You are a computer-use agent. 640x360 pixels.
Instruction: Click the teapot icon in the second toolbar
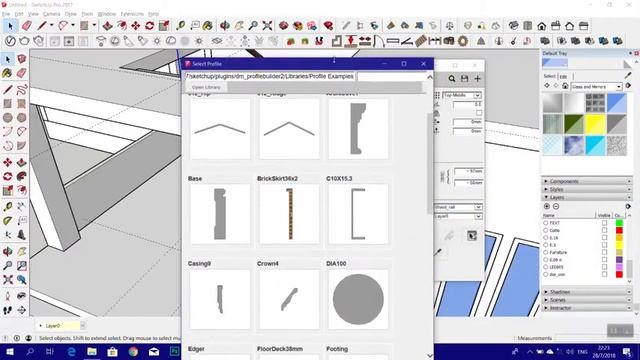click(24, 41)
